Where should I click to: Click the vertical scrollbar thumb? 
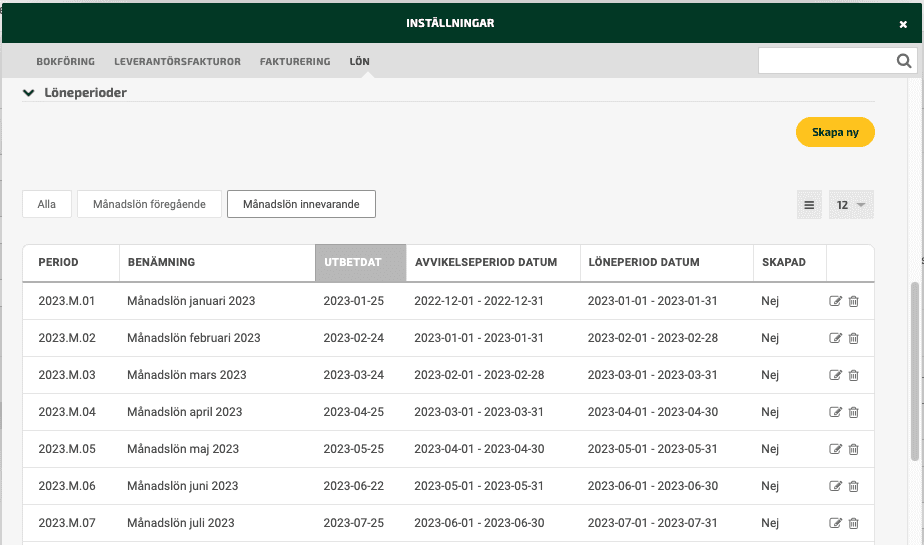pyautogui.click(x=915, y=371)
